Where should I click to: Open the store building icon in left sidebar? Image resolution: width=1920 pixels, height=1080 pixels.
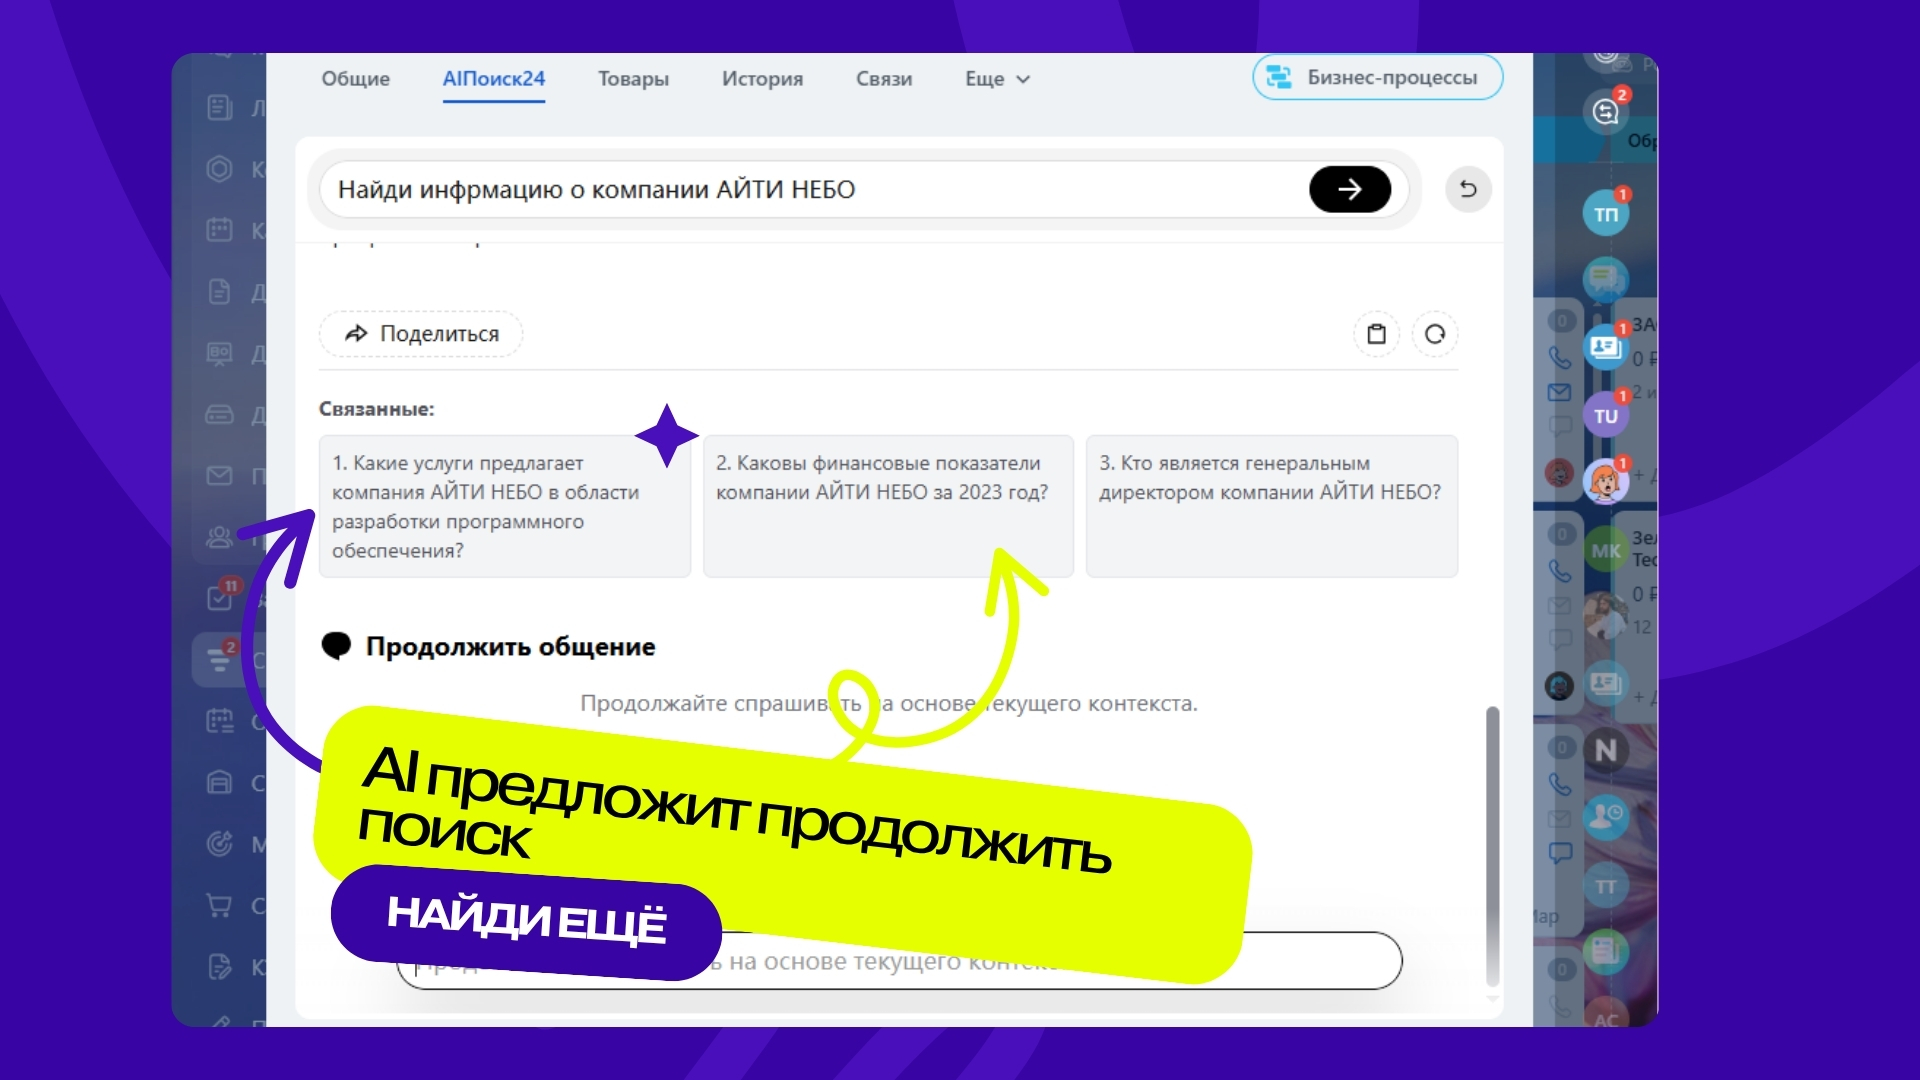click(219, 782)
